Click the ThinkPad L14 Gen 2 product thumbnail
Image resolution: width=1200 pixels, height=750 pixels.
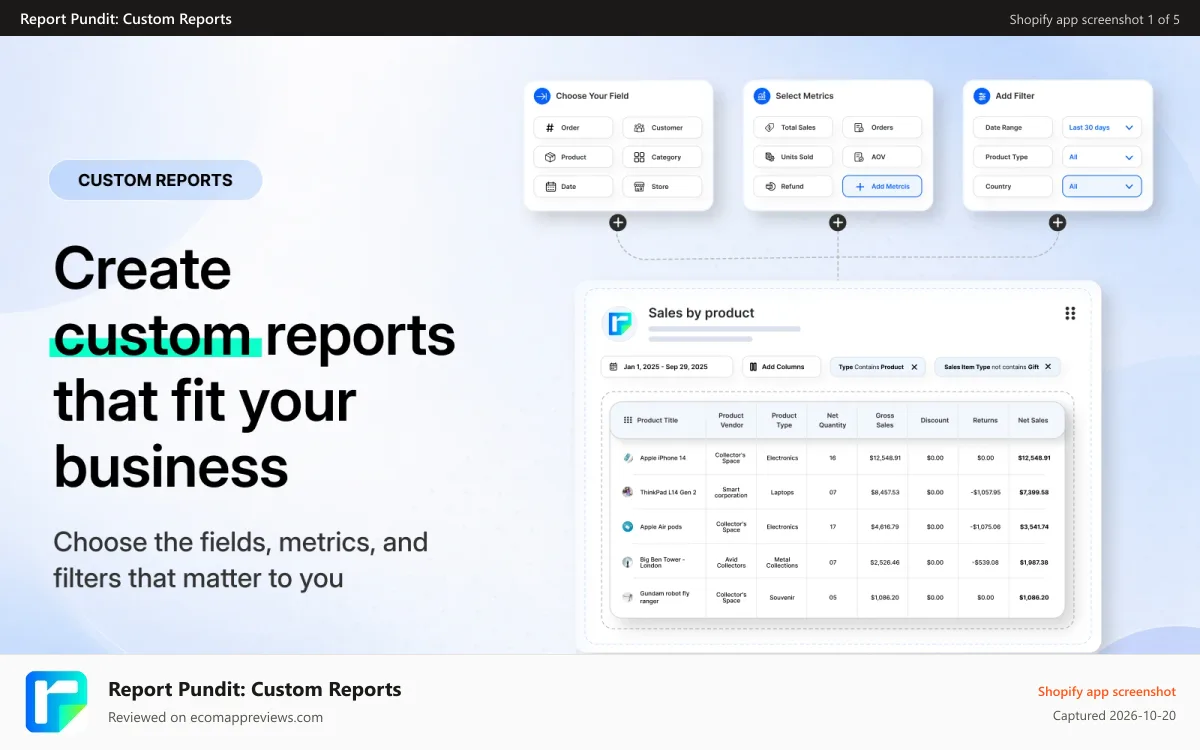point(628,492)
